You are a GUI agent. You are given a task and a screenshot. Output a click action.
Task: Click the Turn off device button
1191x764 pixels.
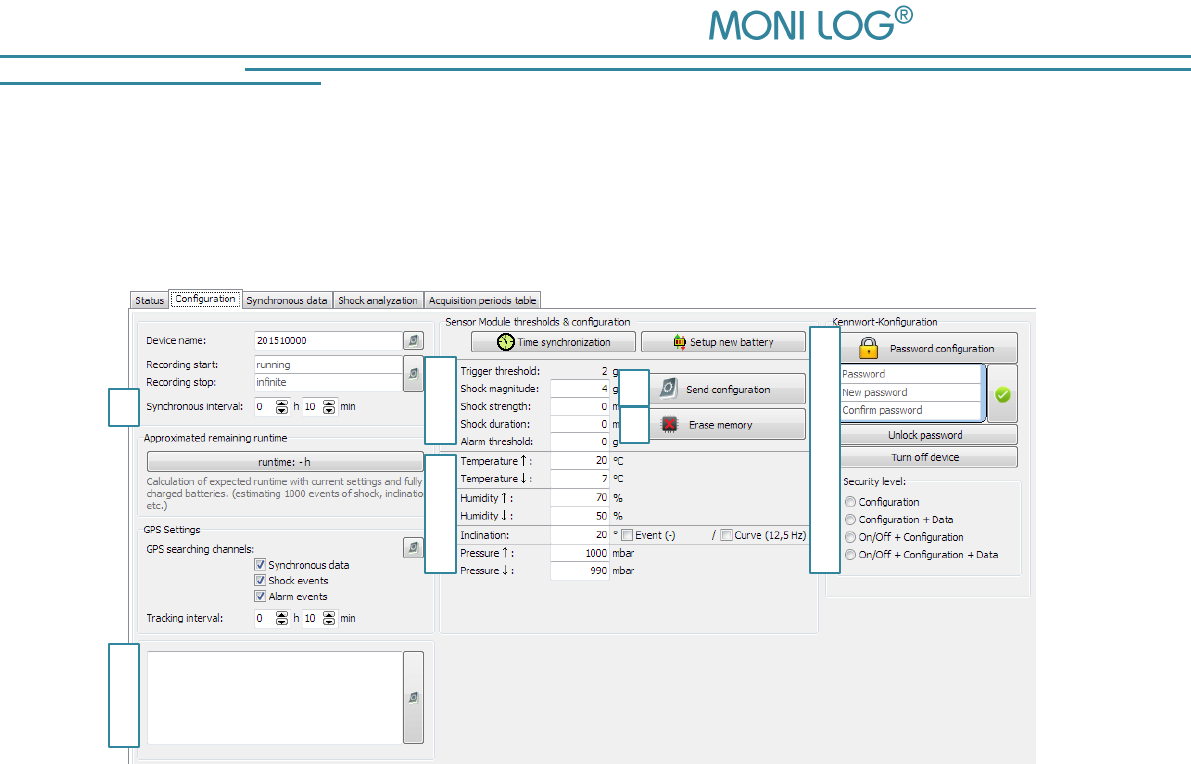coord(928,457)
